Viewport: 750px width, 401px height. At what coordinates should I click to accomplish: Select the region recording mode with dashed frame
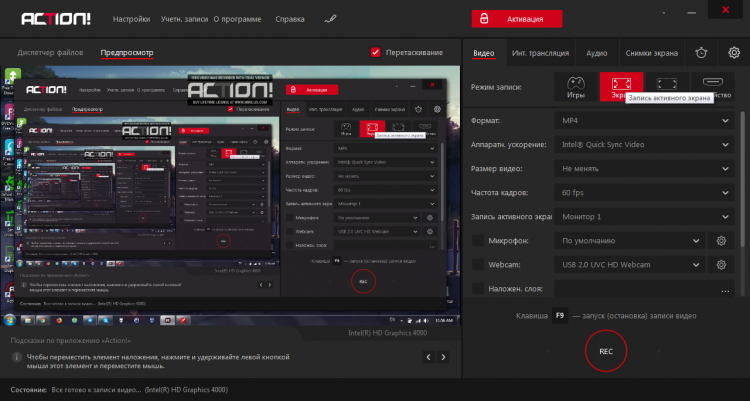(666, 84)
